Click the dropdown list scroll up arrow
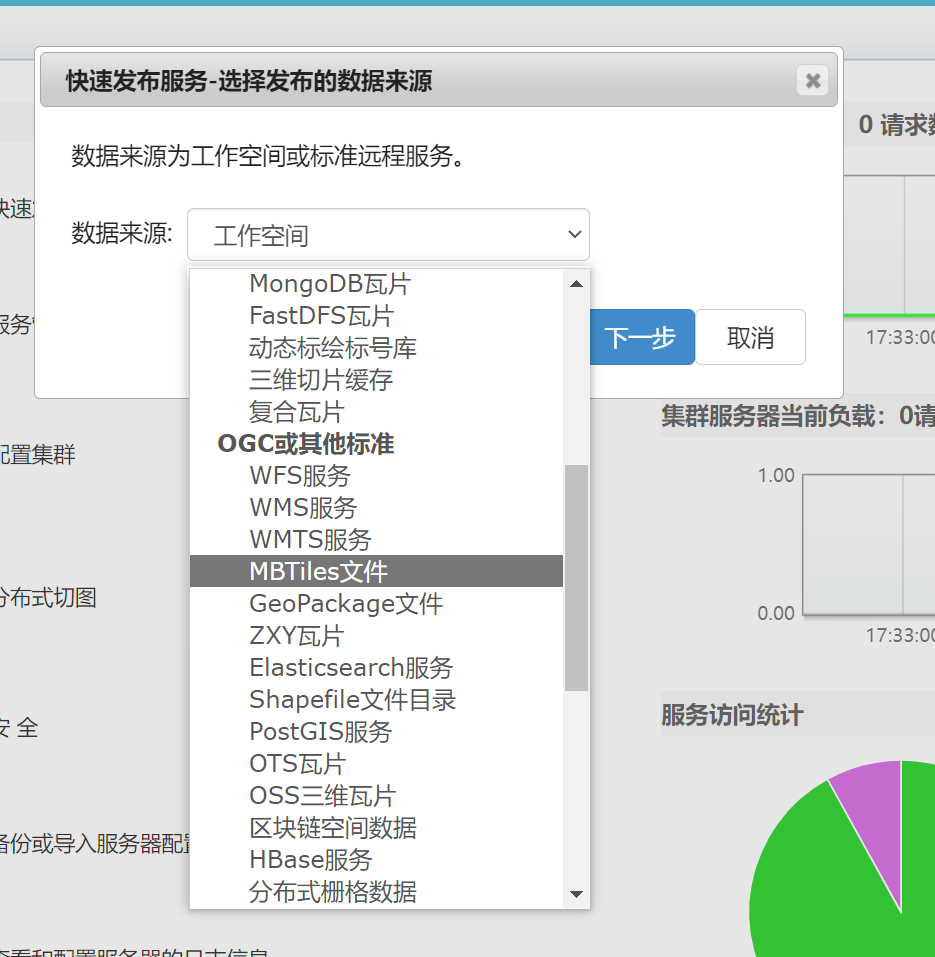 coord(576,284)
